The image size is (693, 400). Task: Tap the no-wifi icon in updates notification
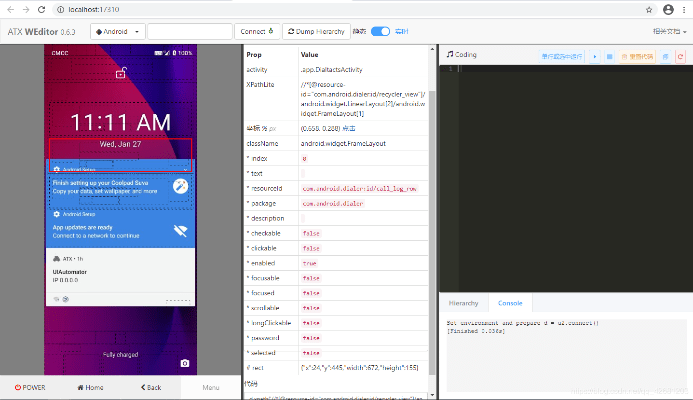pyautogui.click(x=181, y=231)
